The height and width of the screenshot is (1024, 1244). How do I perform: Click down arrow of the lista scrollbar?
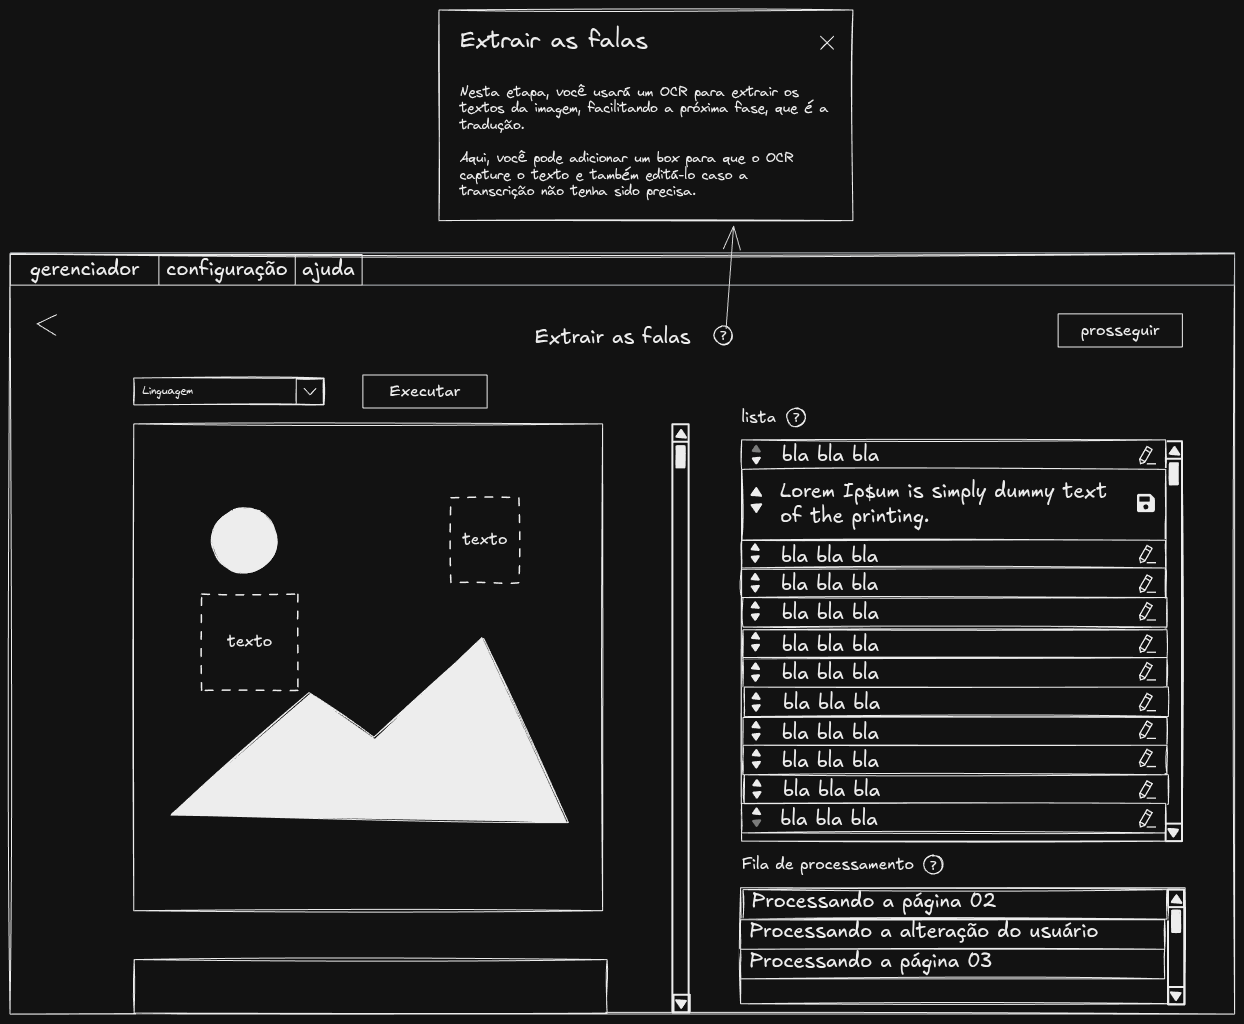(1174, 832)
